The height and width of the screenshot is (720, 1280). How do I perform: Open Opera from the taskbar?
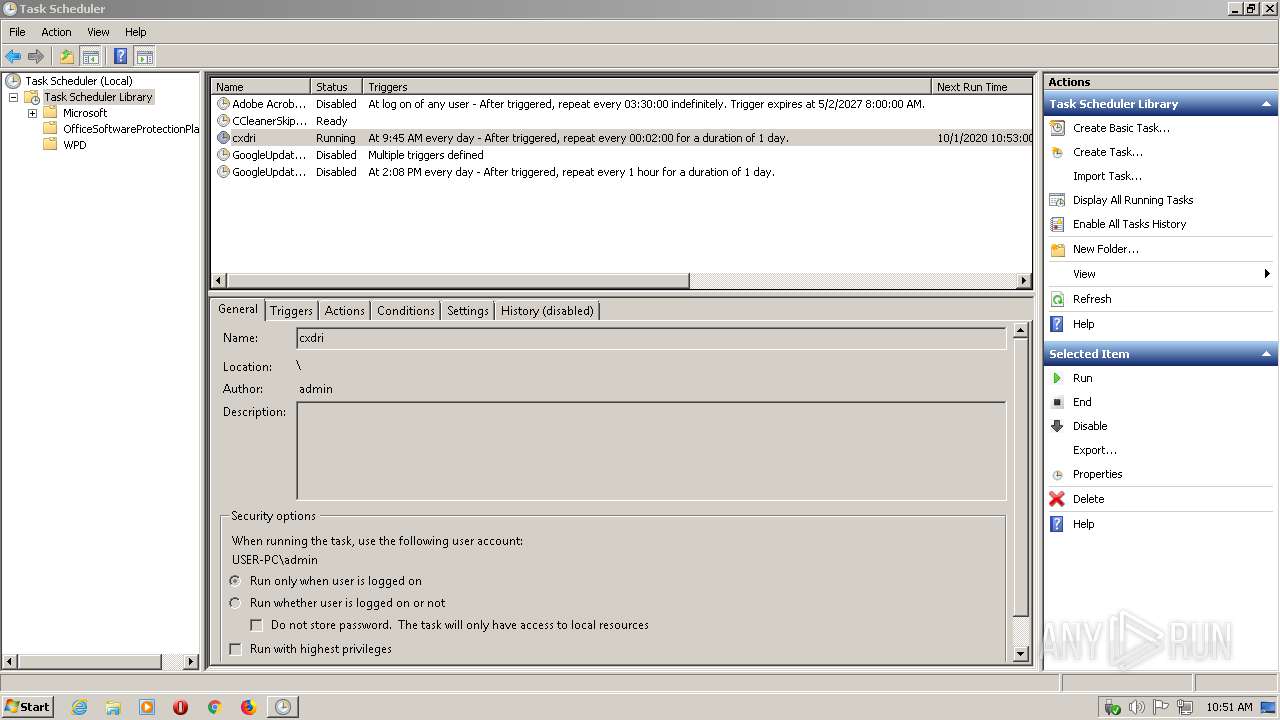click(180, 707)
